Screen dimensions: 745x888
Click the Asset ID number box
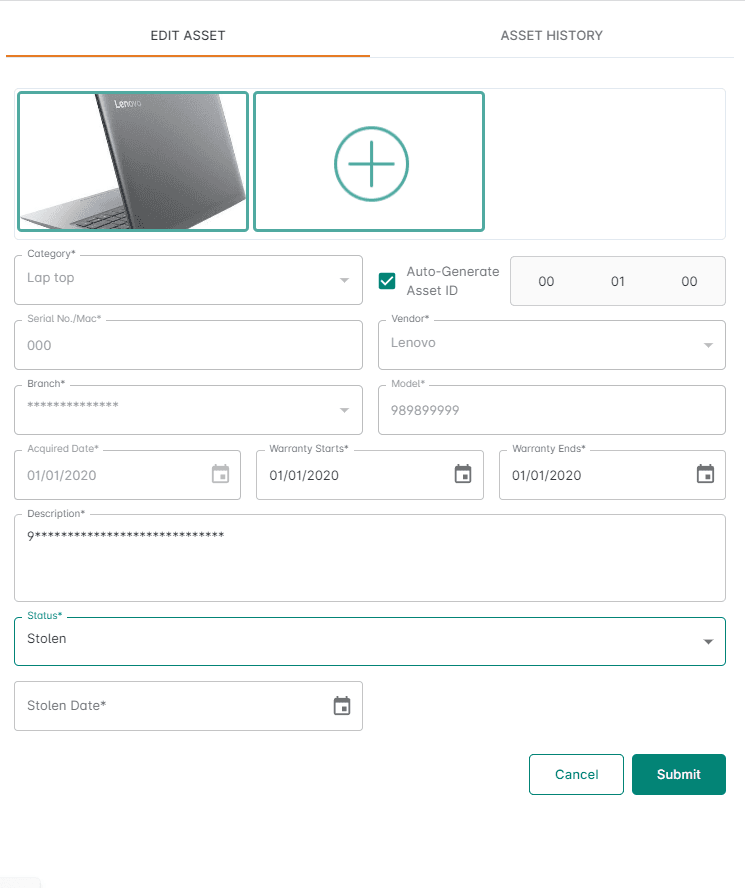coord(617,281)
